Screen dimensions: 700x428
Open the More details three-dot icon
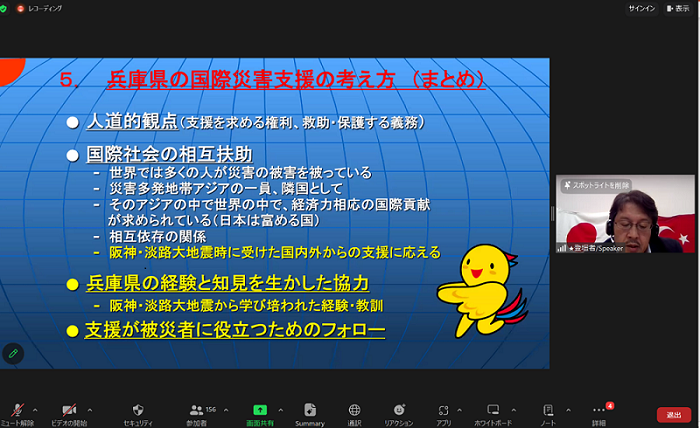[599, 410]
